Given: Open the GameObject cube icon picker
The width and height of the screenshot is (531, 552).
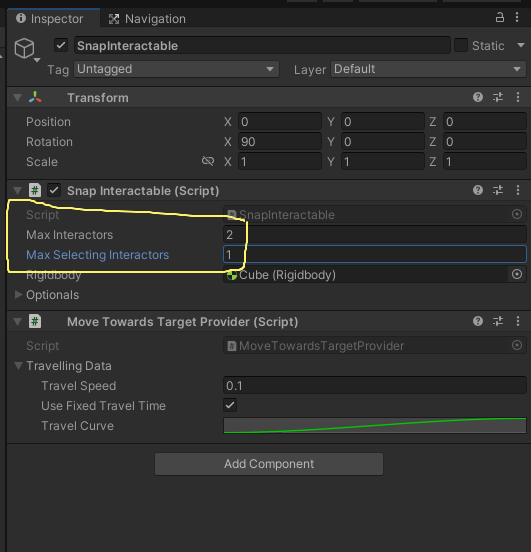Looking at the screenshot, I should click(26, 49).
